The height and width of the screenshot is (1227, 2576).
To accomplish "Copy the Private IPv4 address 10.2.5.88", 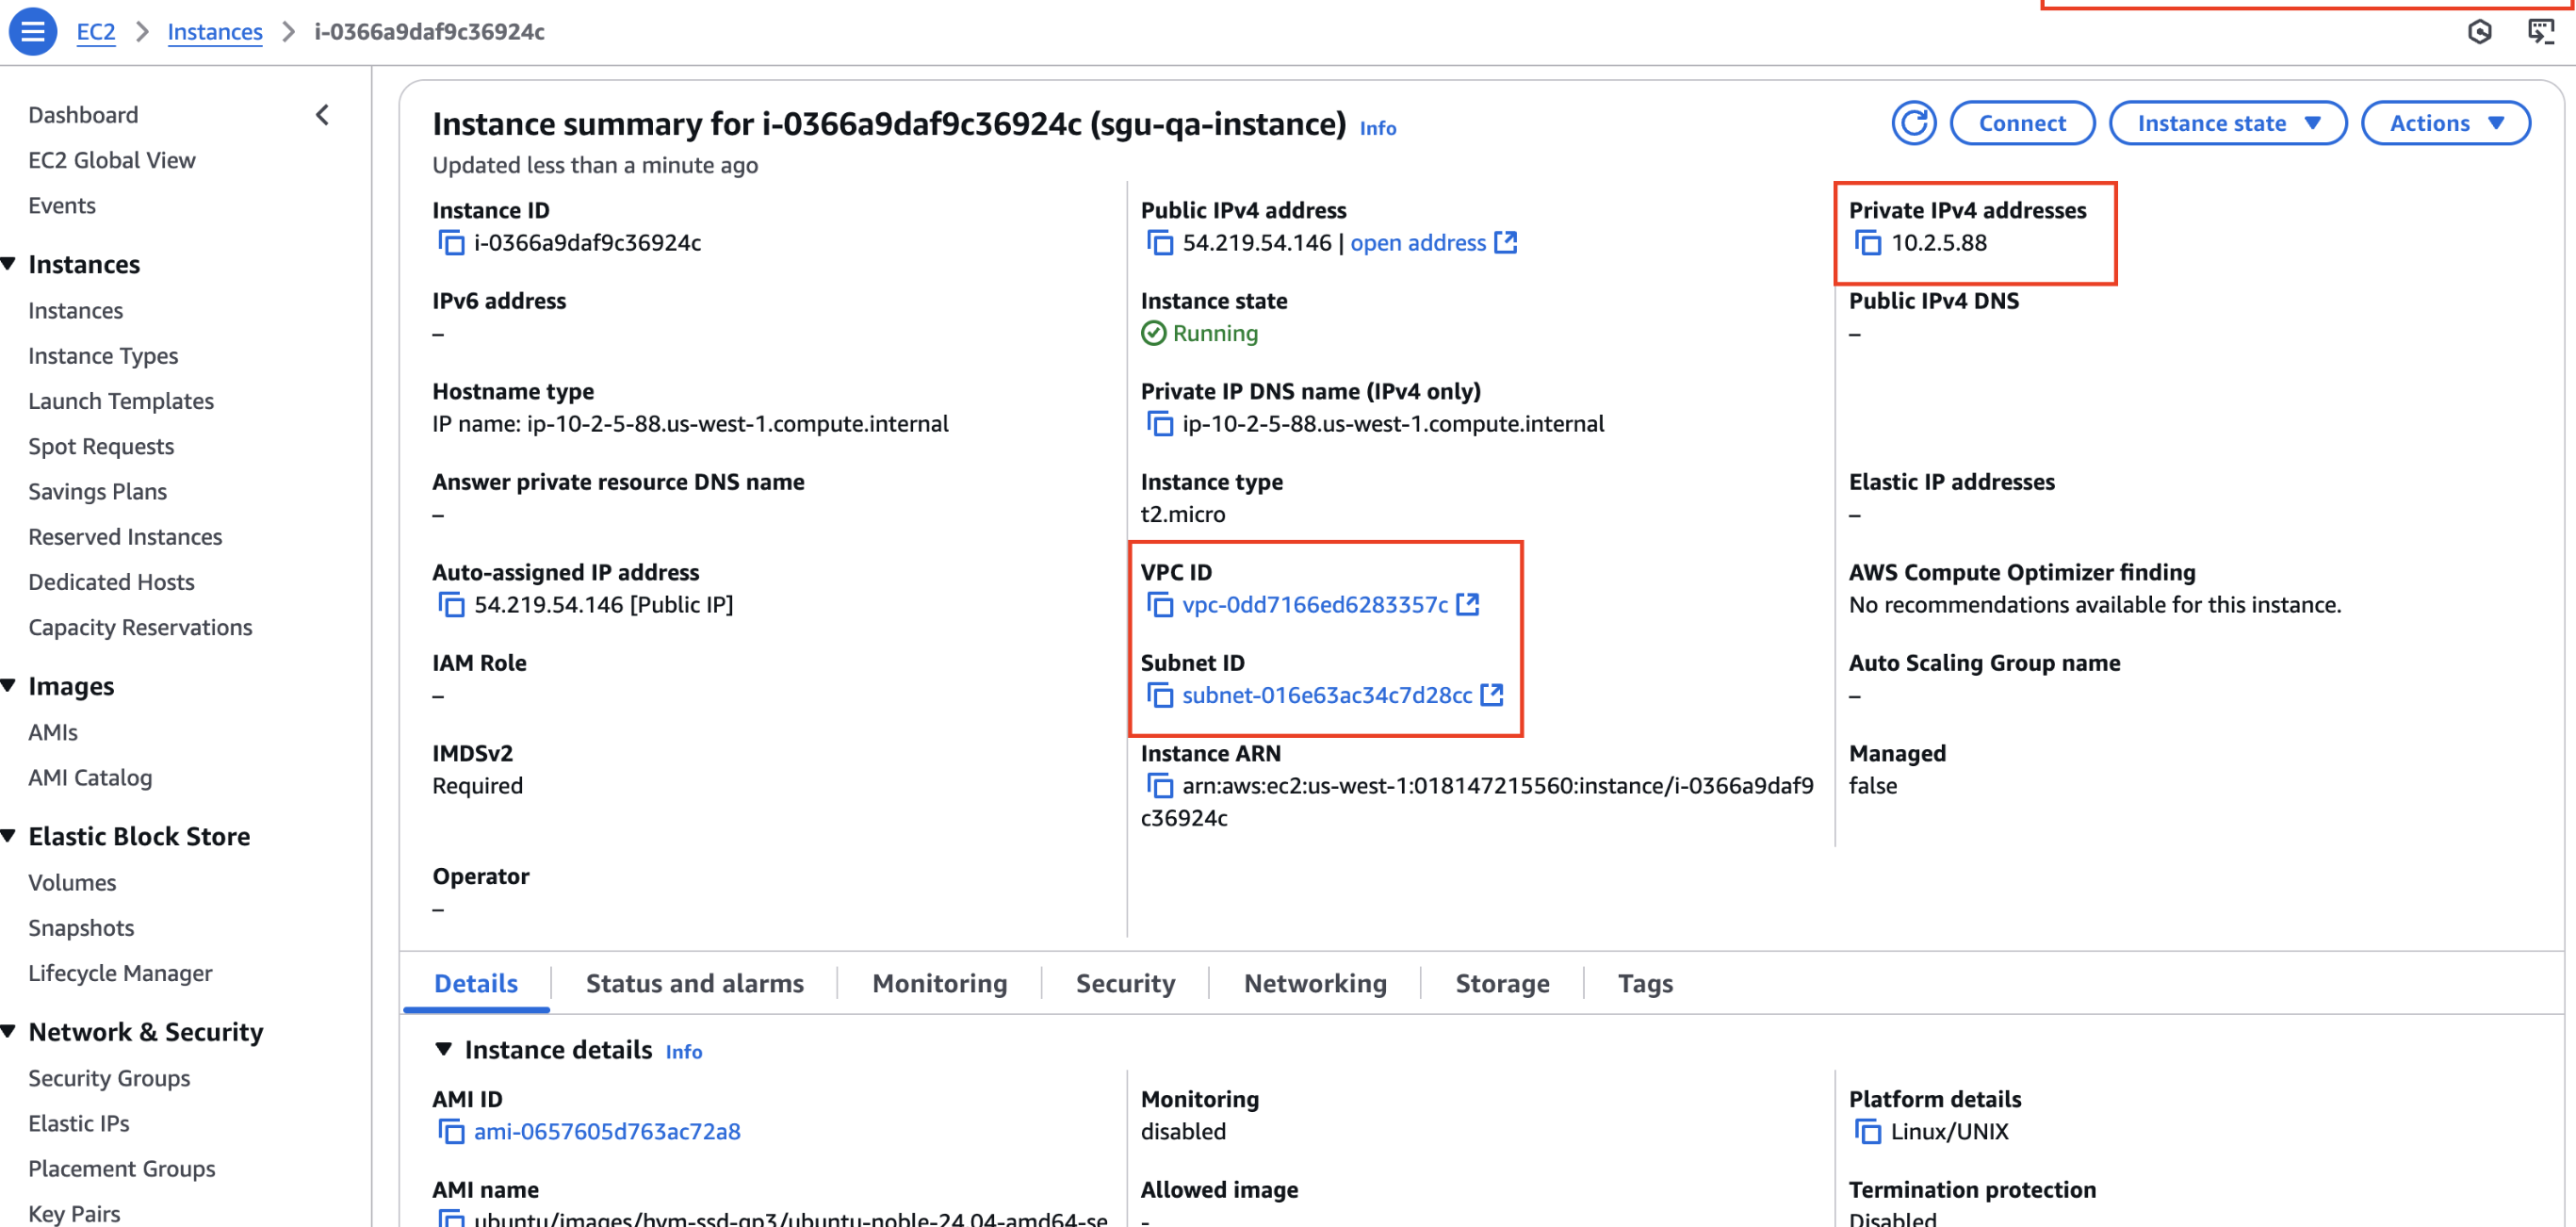I will click(1867, 243).
